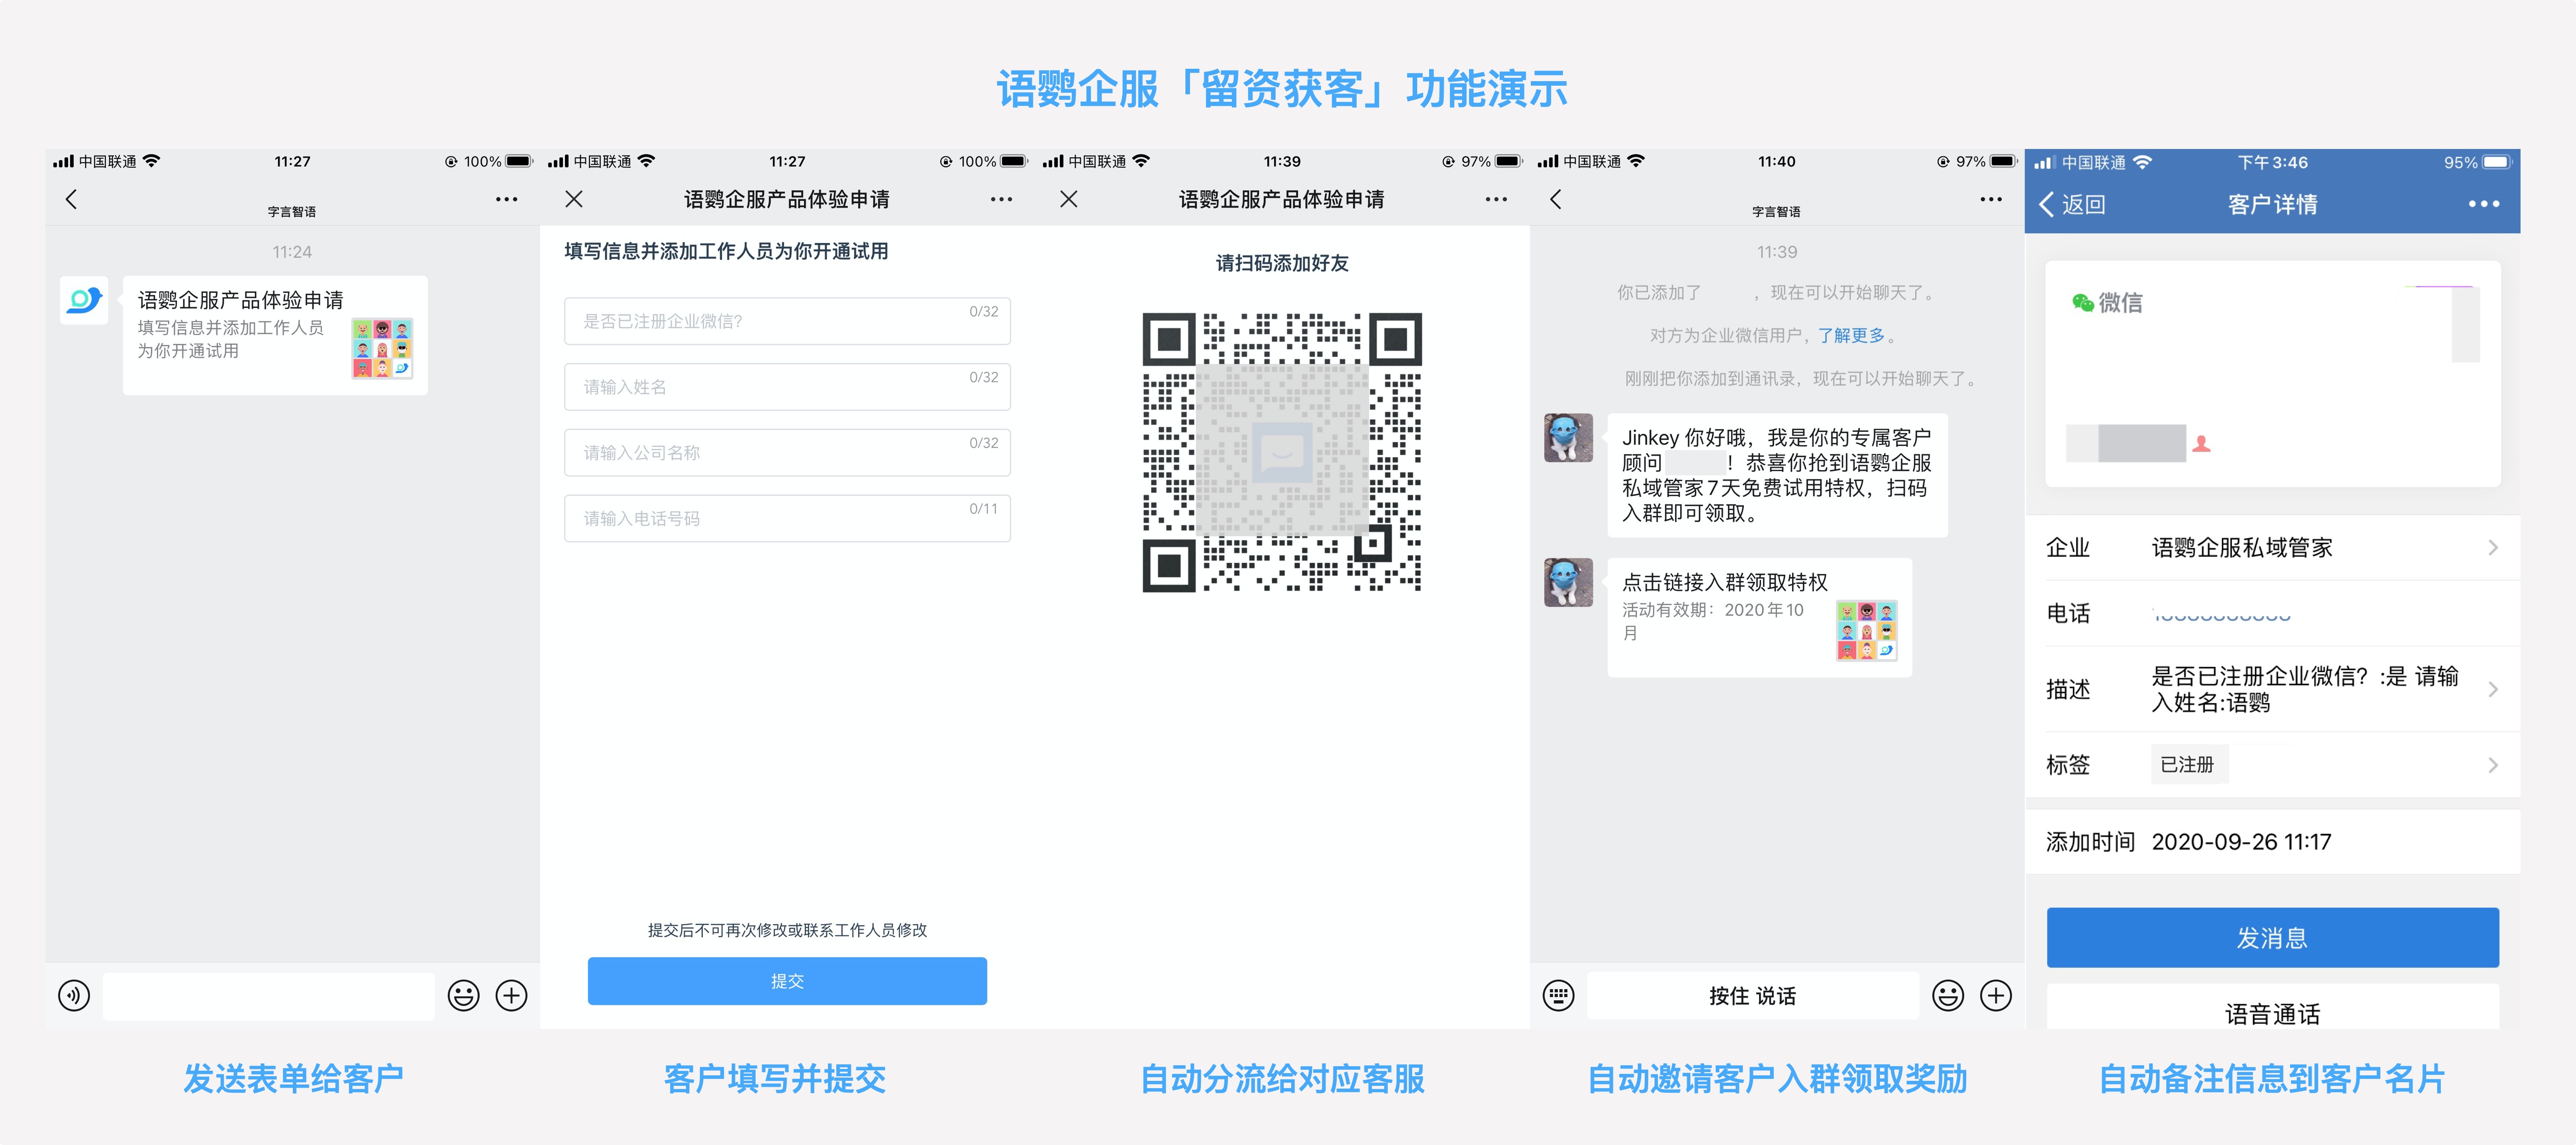Go back using 返回 button
The height and width of the screenshot is (1145, 2576).
pyautogui.click(x=2073, y=204)
